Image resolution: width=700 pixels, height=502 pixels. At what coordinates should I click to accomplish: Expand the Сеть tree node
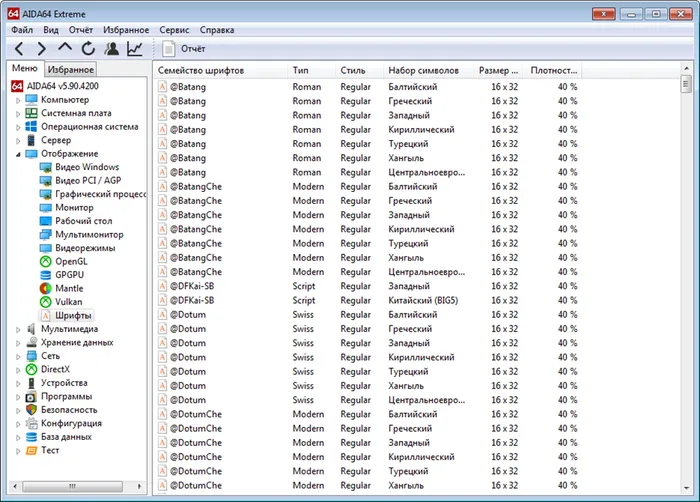(18, 356)
